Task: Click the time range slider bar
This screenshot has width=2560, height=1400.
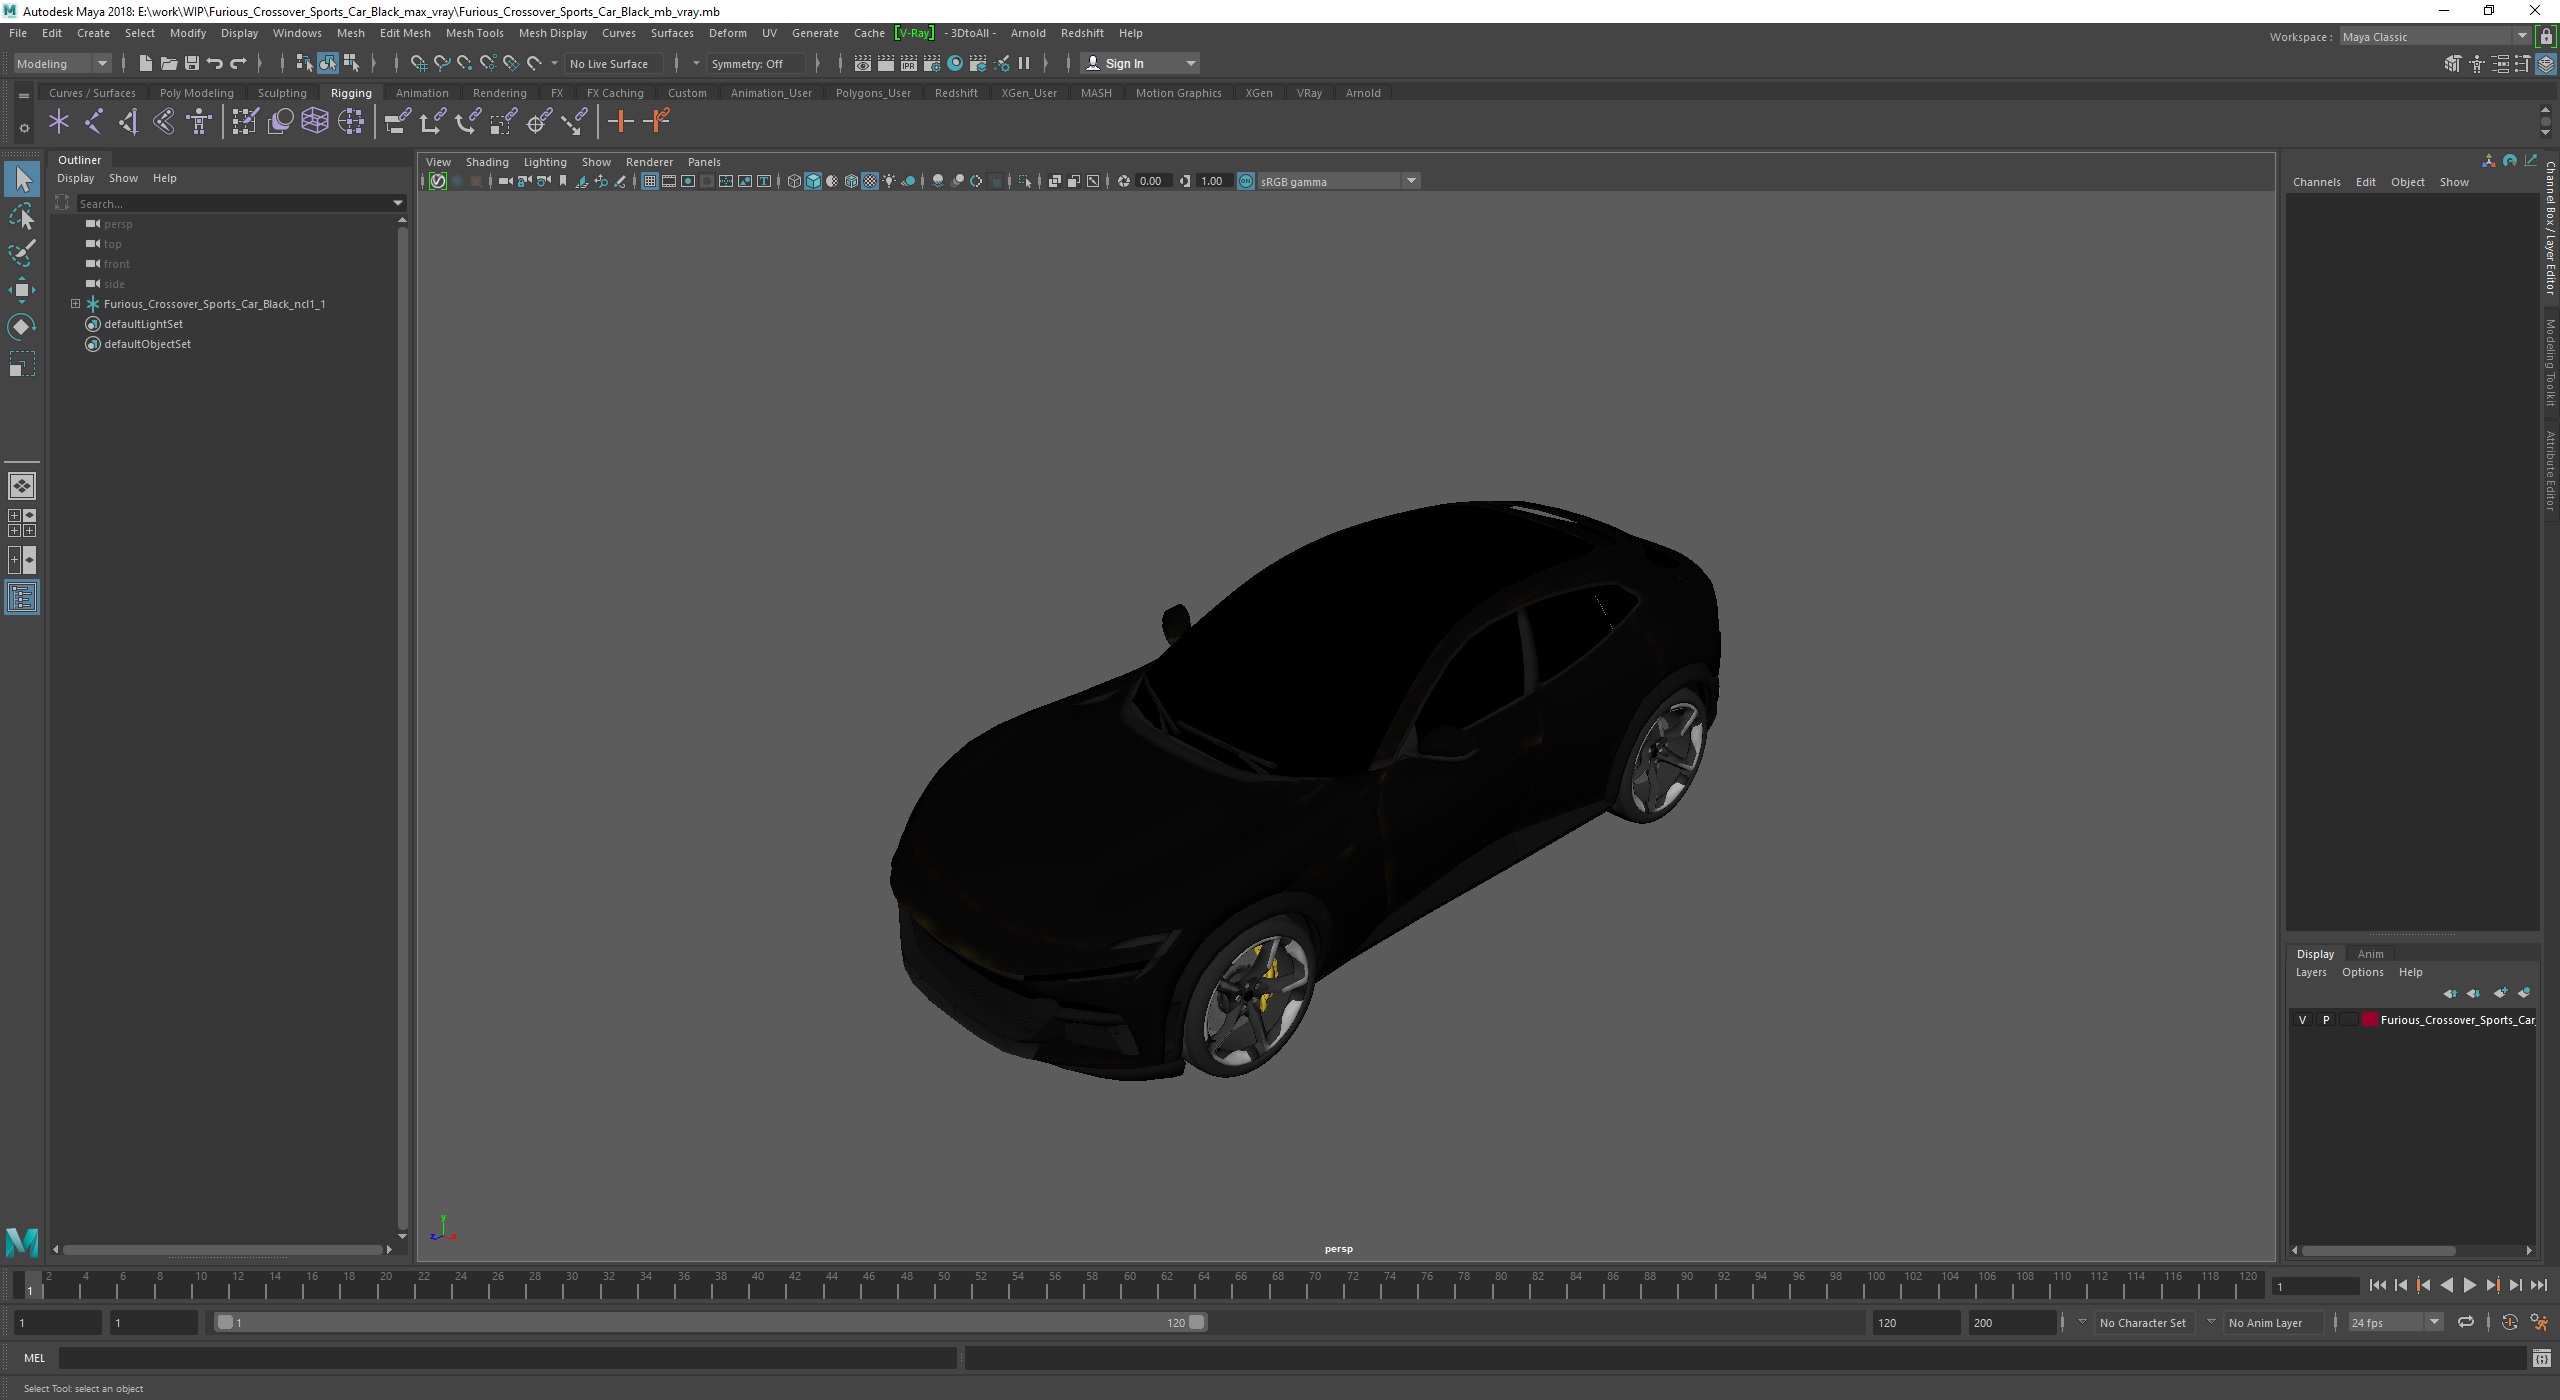Action: pos(710,1322)
